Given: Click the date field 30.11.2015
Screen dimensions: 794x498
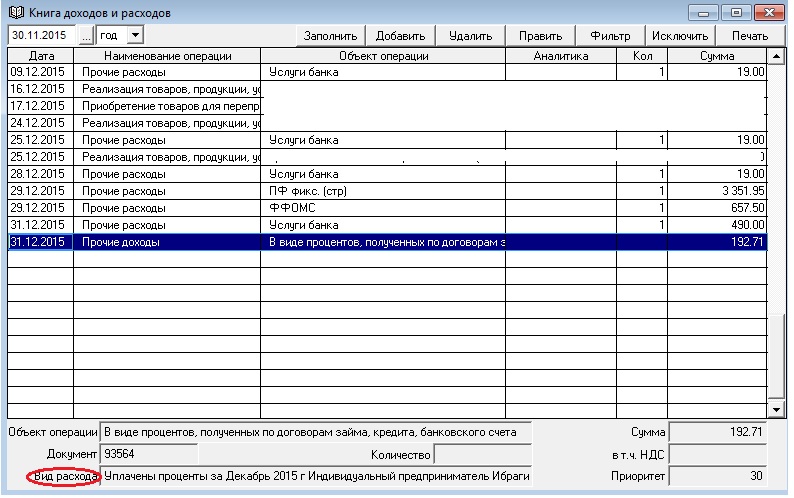Looking at the screenshot, I should click(x=42, y=35).
